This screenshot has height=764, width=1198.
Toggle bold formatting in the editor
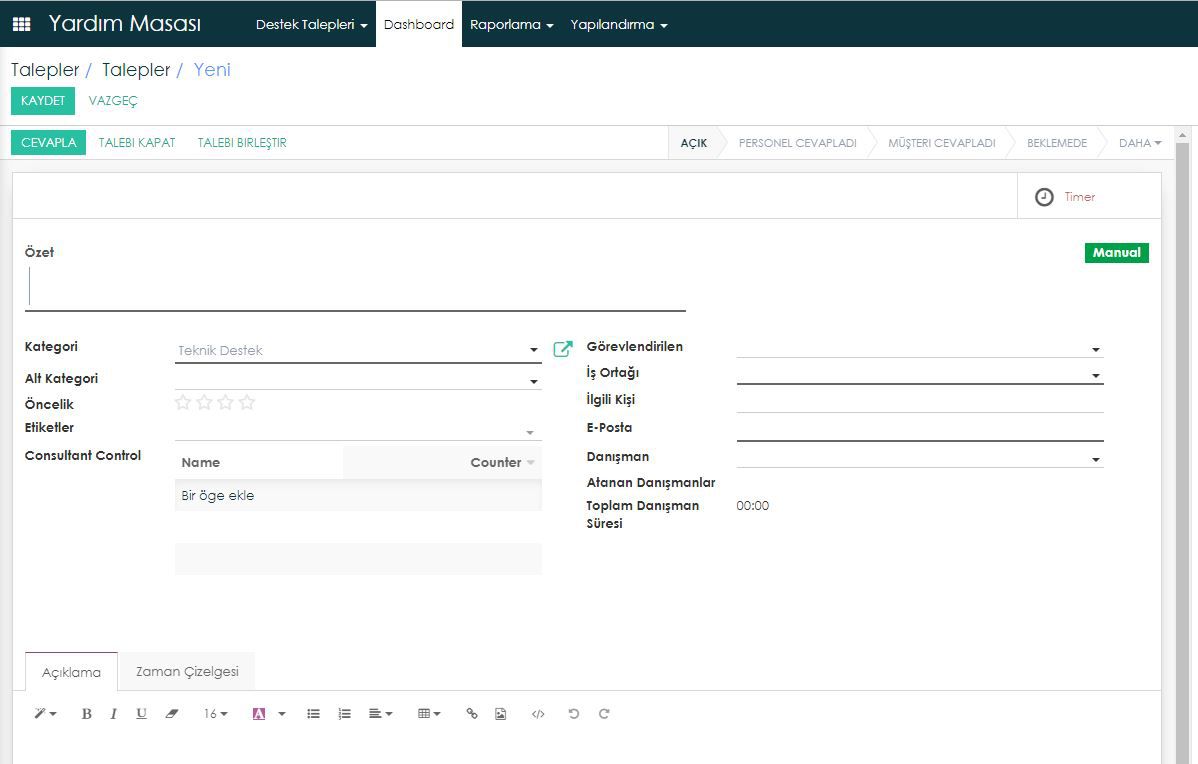coord(86,714)
